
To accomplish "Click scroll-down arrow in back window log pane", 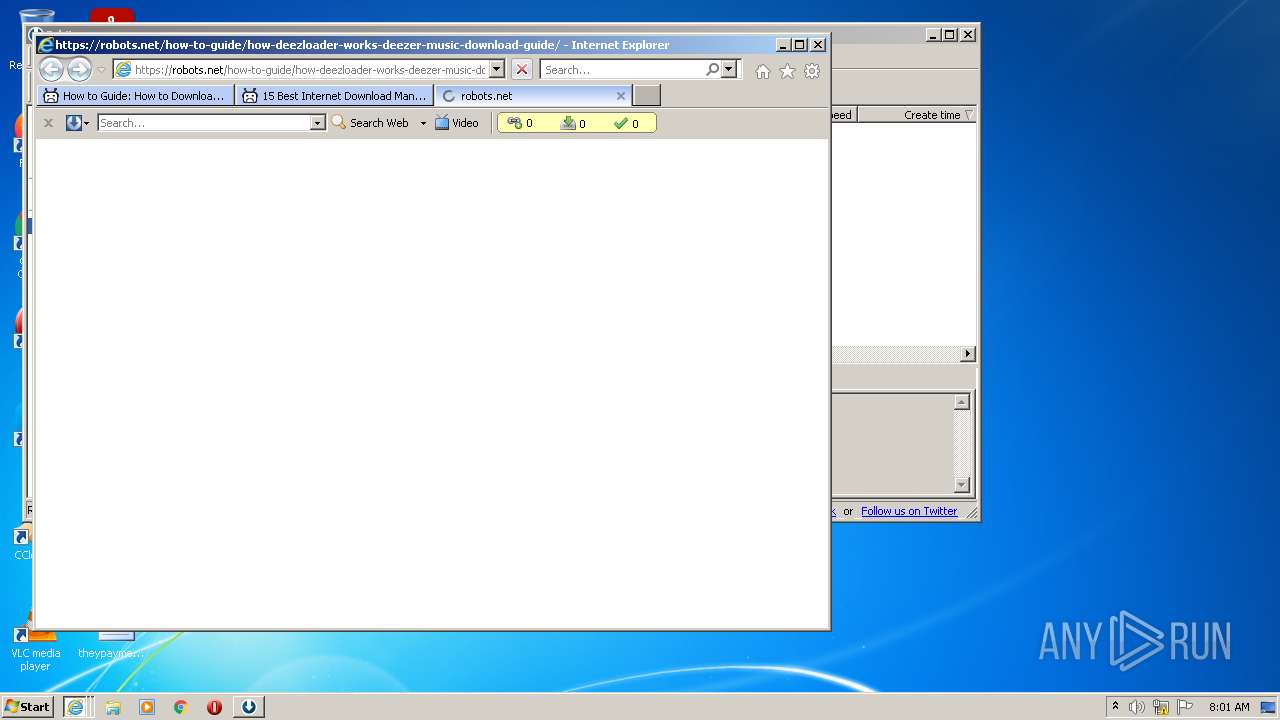I will pyautogui.click(x=962, y=485).
